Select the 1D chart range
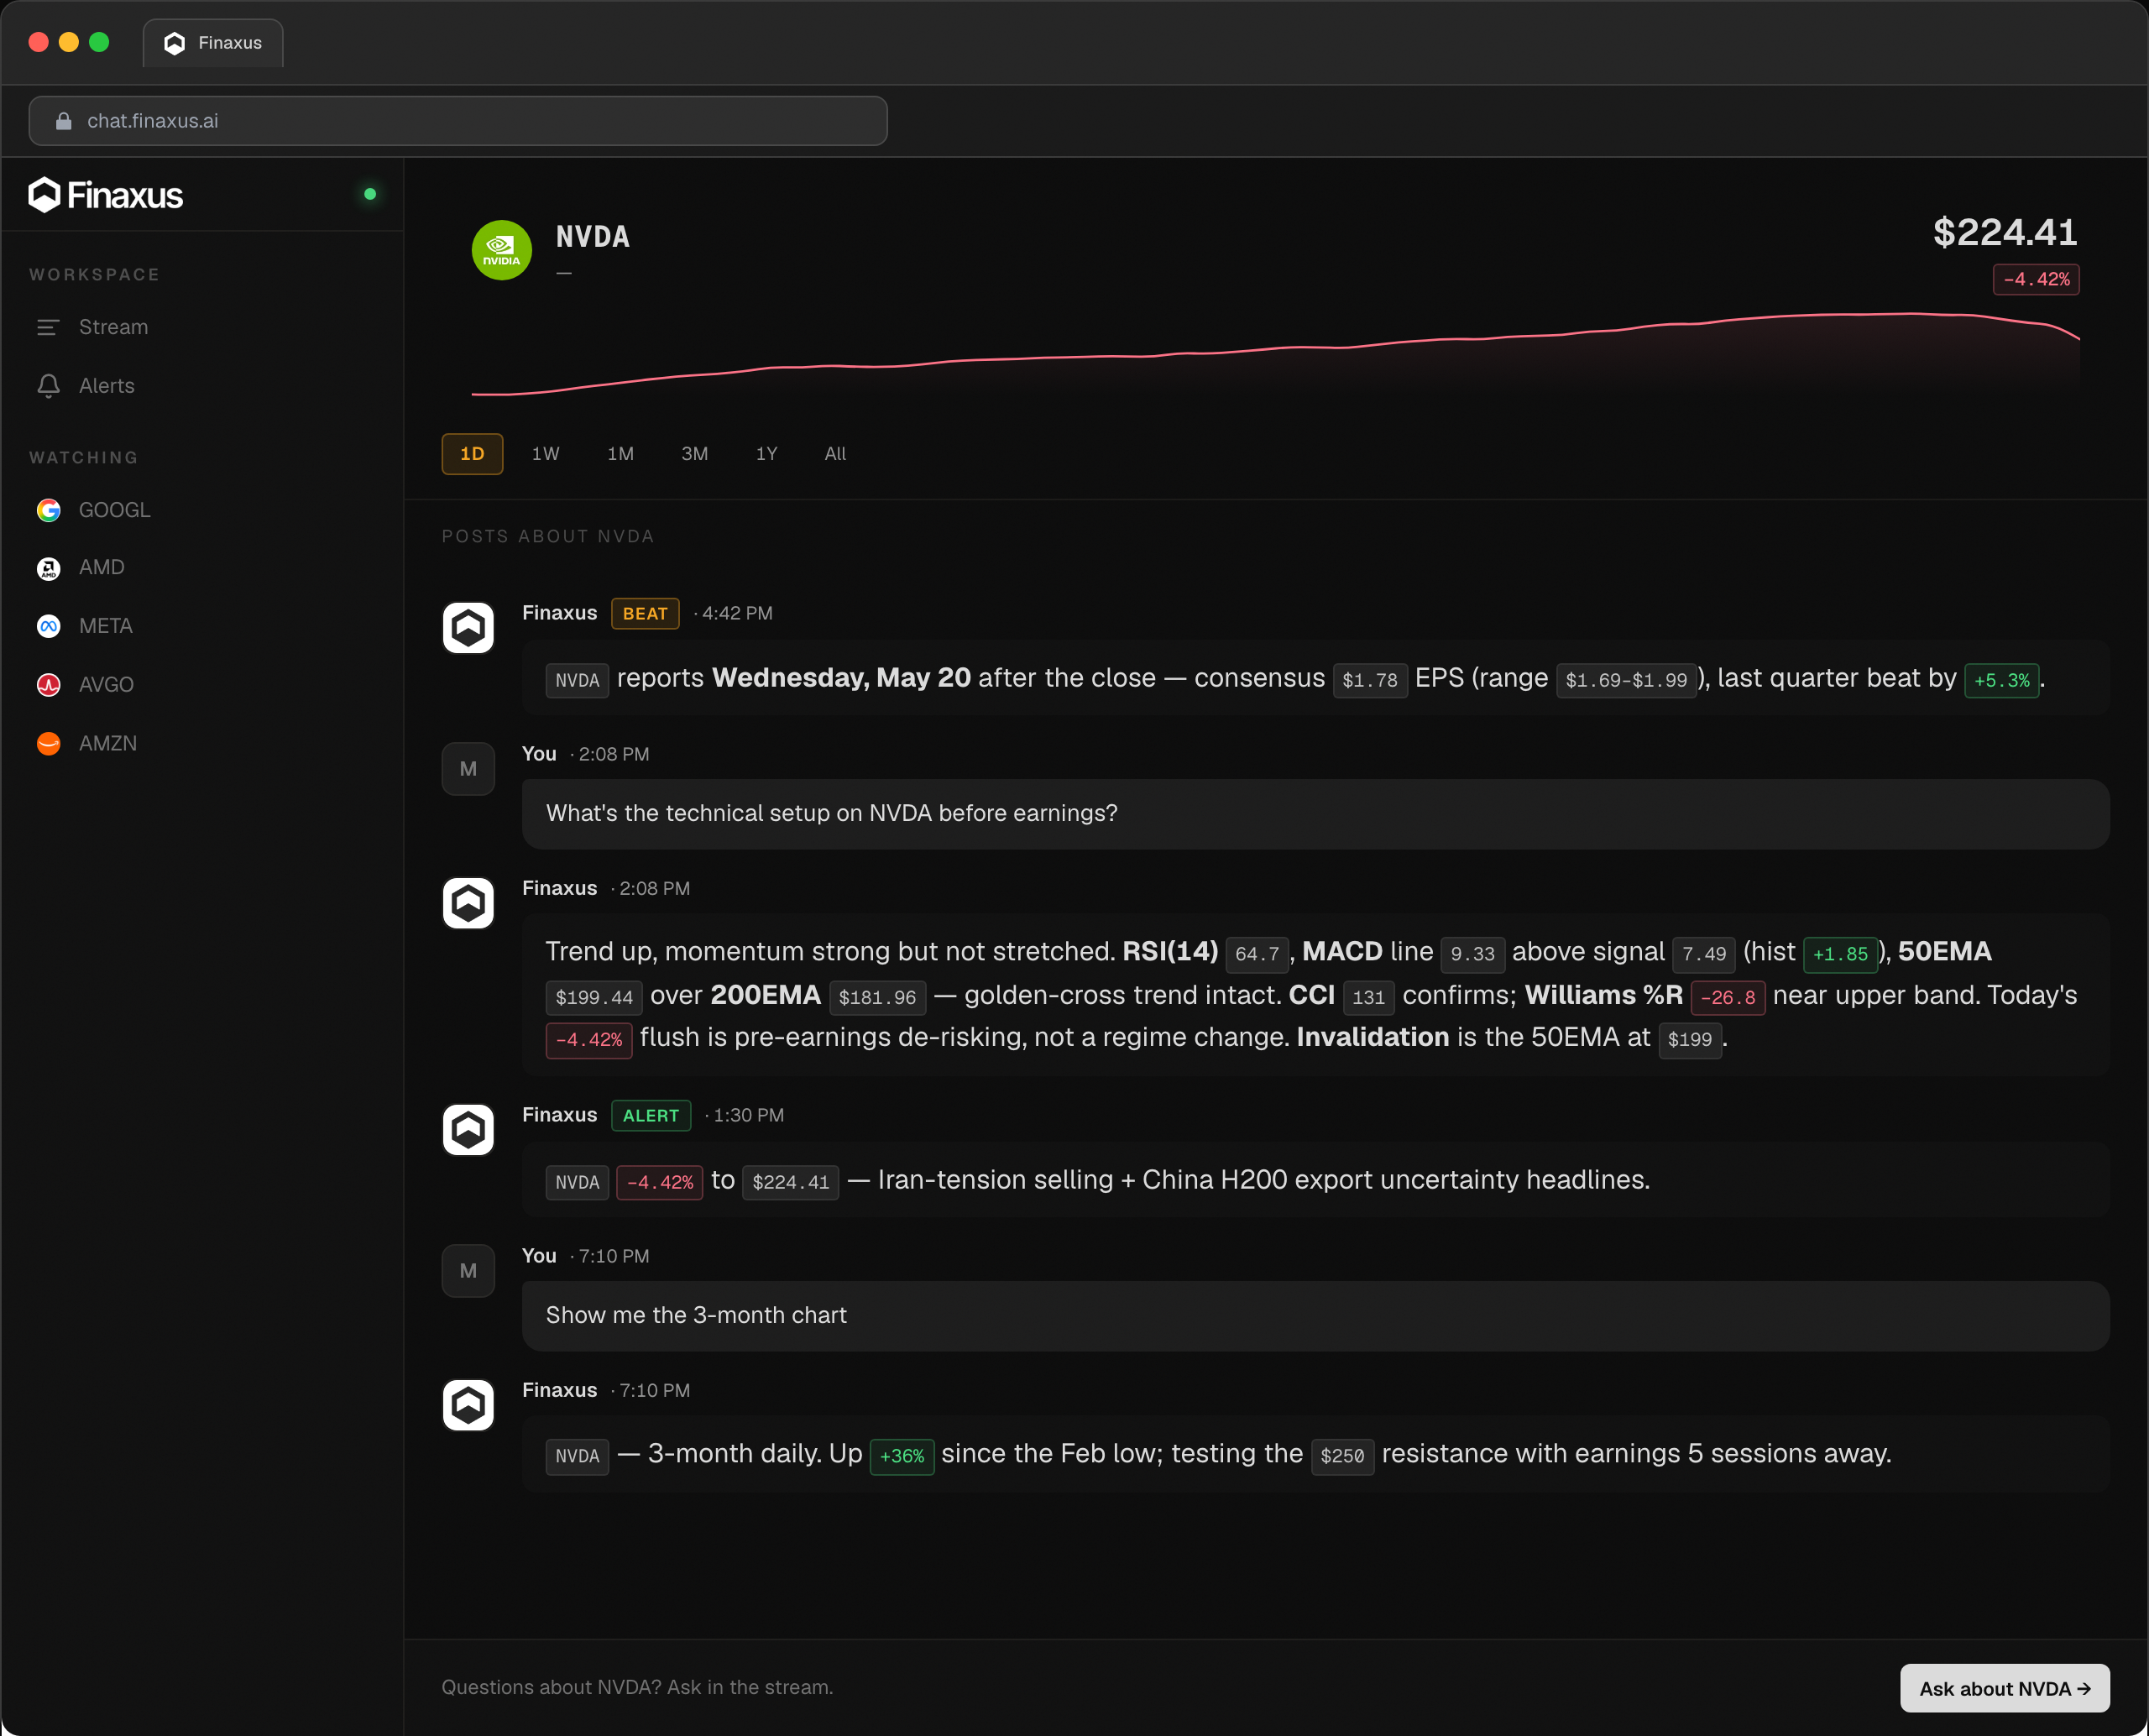Image resolution: width=2149 pixels, height=1736 pixels. [472, 454]
